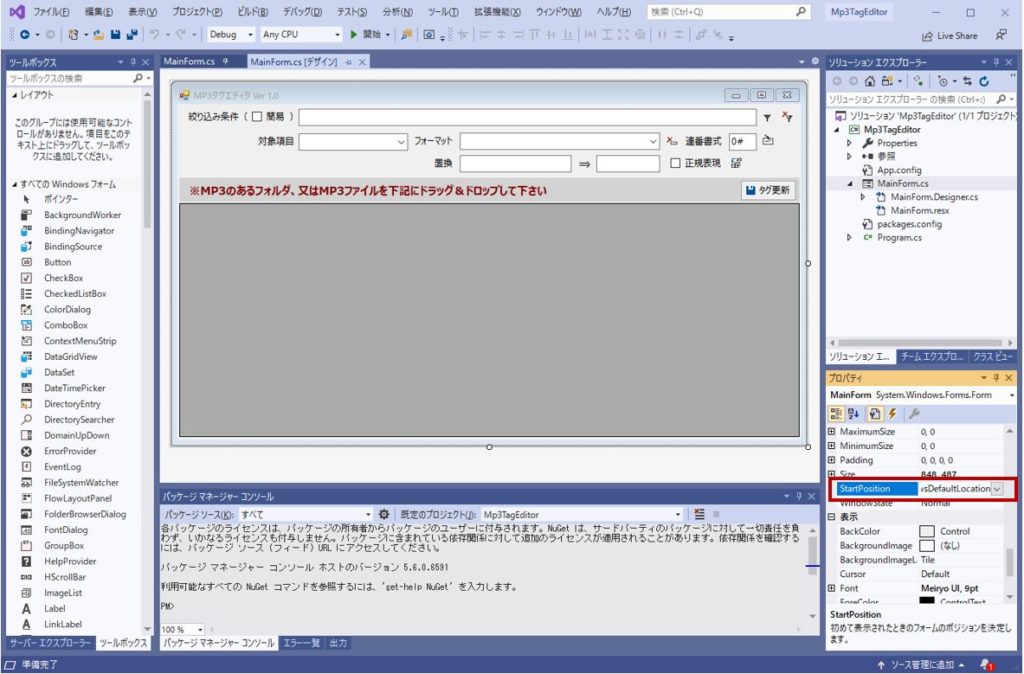Image resolution: width=1024 pixels, height=674 pixels.
Task: Click the Live Share button
Action: pos(950,36)
